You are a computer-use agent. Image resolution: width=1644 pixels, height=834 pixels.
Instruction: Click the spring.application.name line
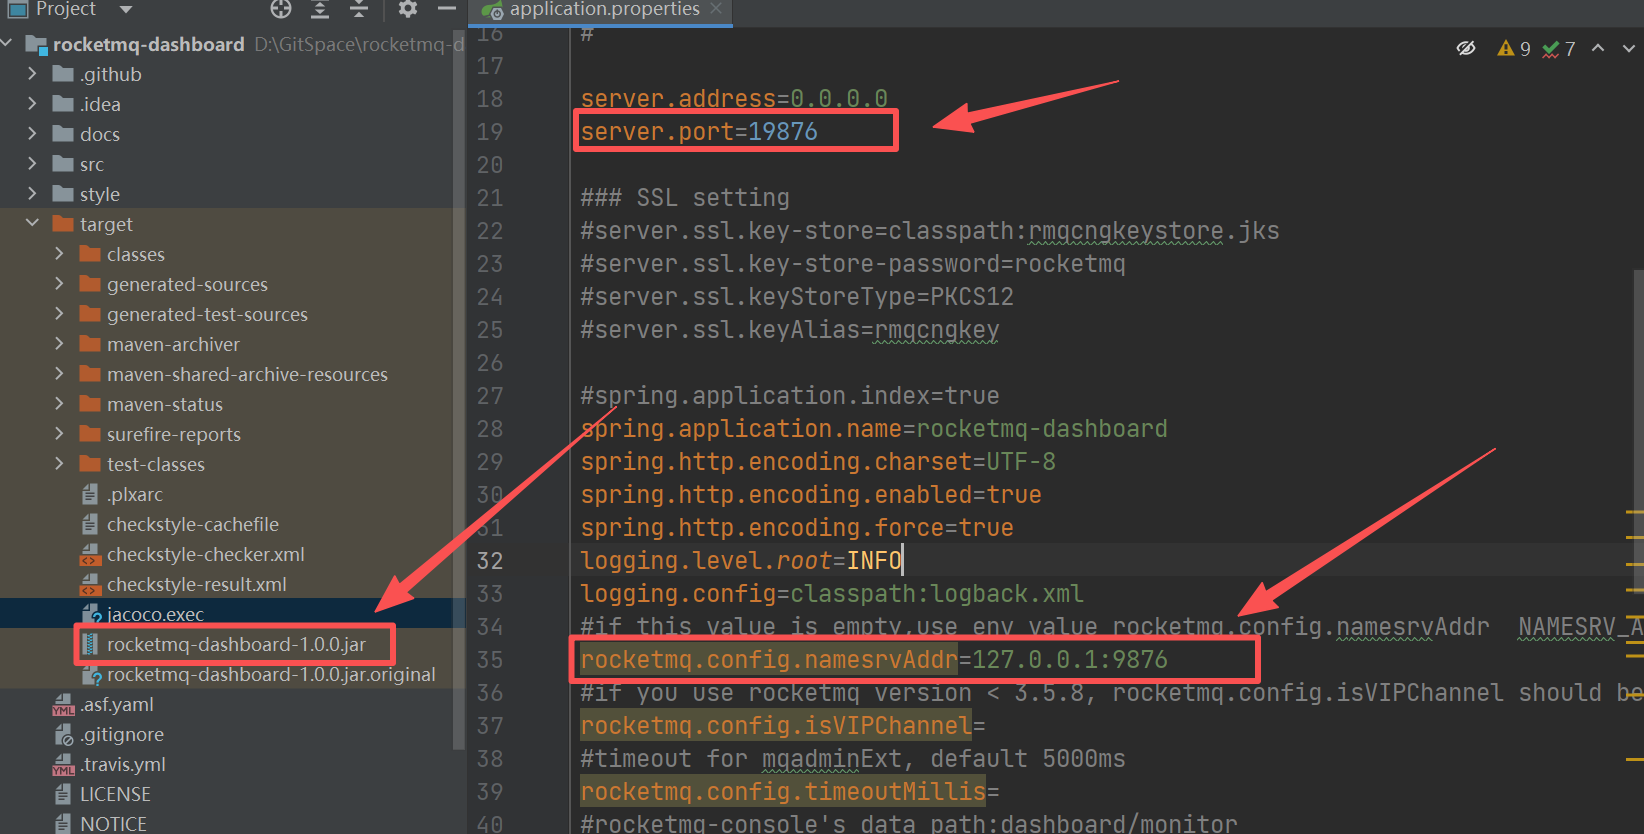874,428
